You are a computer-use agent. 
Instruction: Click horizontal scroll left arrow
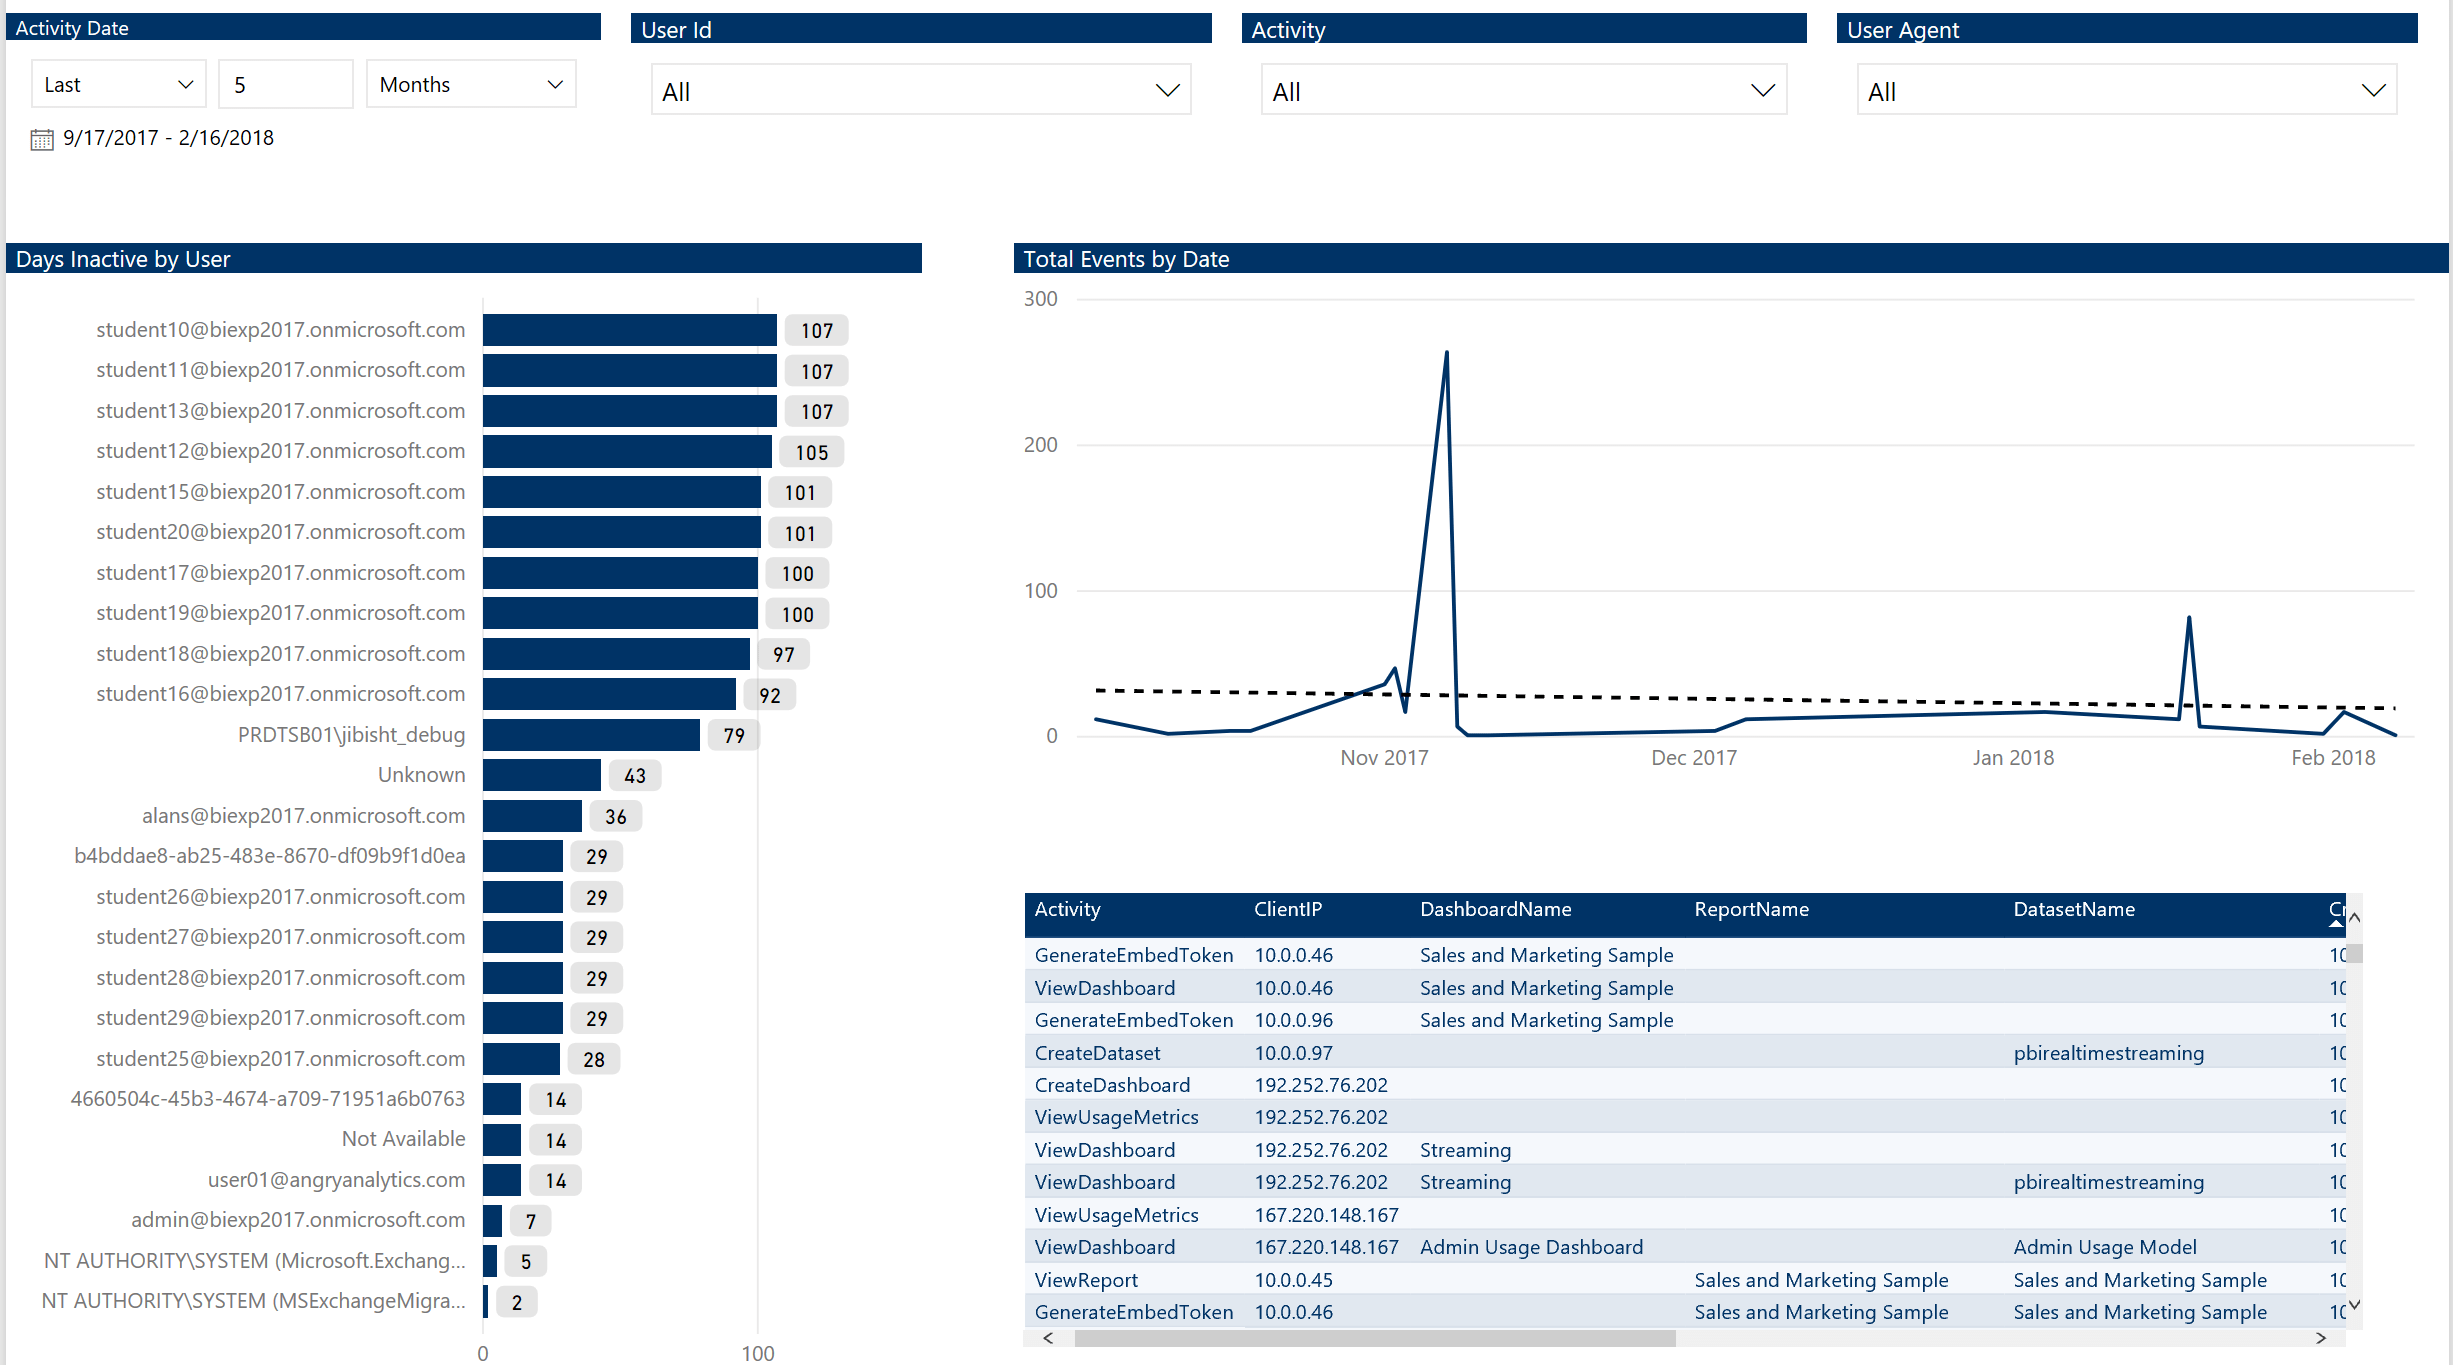pos(1047,1338)
